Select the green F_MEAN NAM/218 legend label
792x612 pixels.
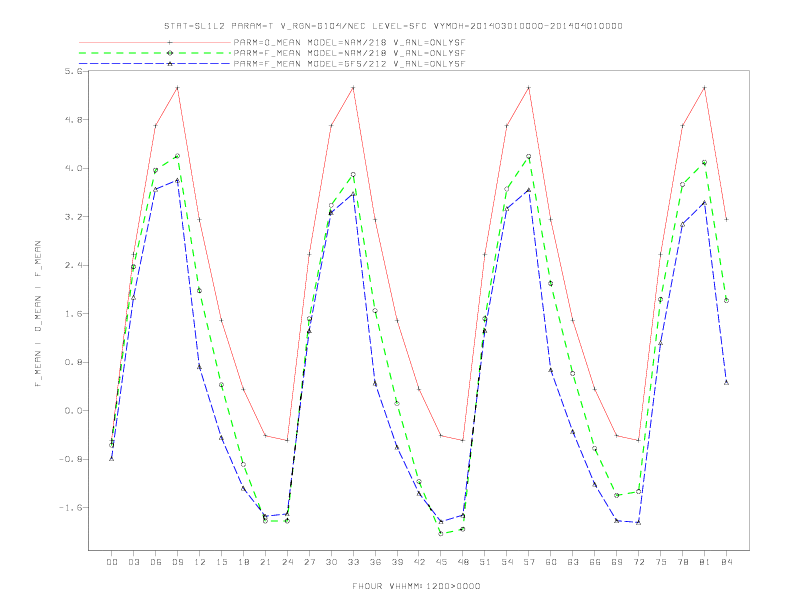tap(349, 53)
